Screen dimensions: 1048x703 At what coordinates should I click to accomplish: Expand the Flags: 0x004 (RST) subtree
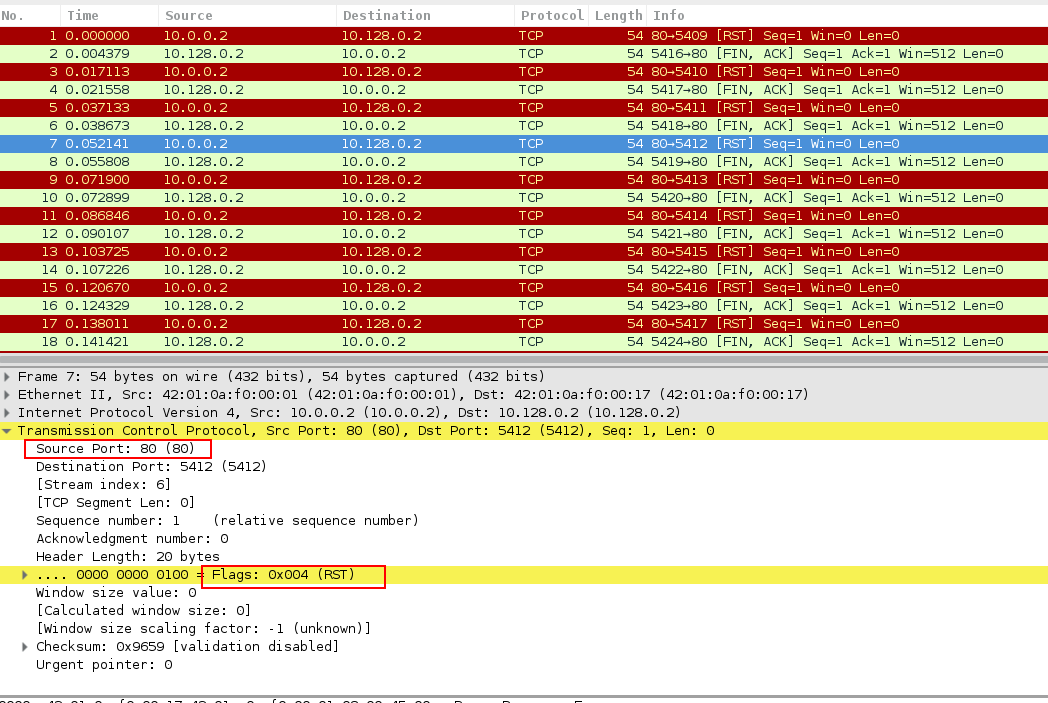click(x=25, y=575)
